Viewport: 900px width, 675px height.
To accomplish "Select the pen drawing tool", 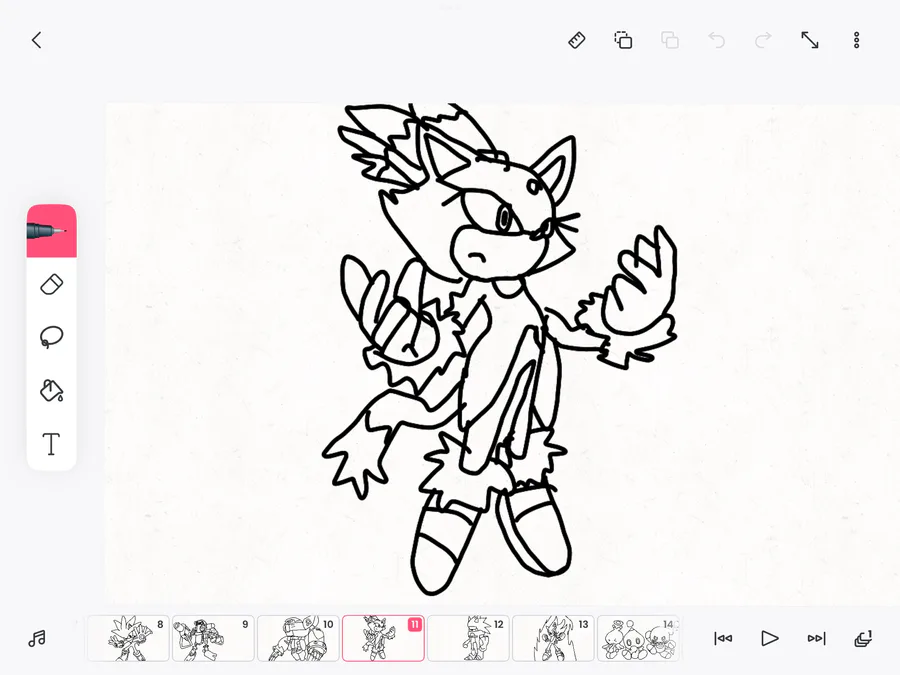I will (52, 231).
